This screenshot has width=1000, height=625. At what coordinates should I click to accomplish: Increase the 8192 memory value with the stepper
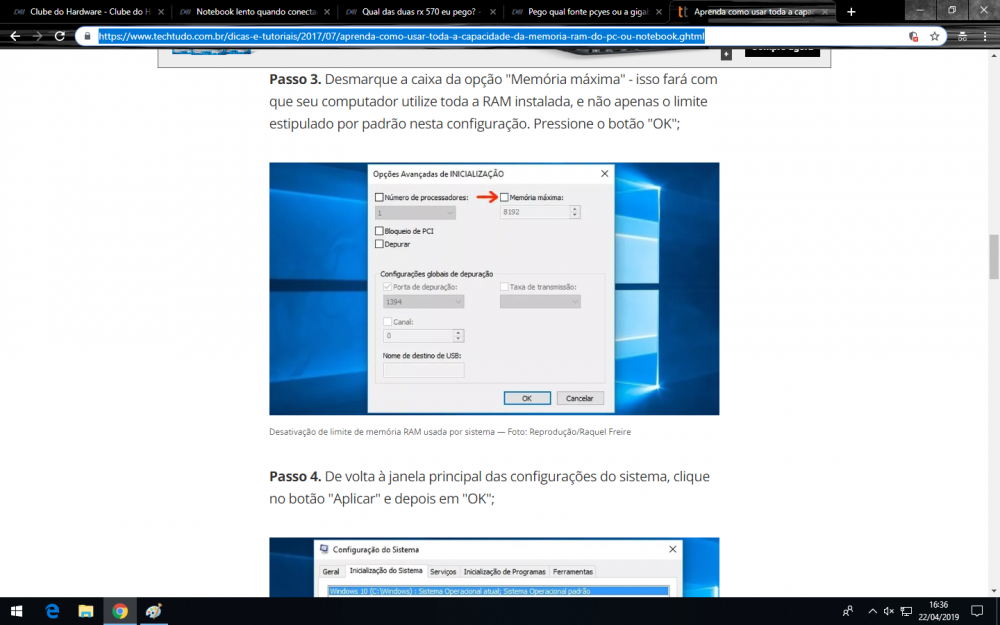click(573, 208)
